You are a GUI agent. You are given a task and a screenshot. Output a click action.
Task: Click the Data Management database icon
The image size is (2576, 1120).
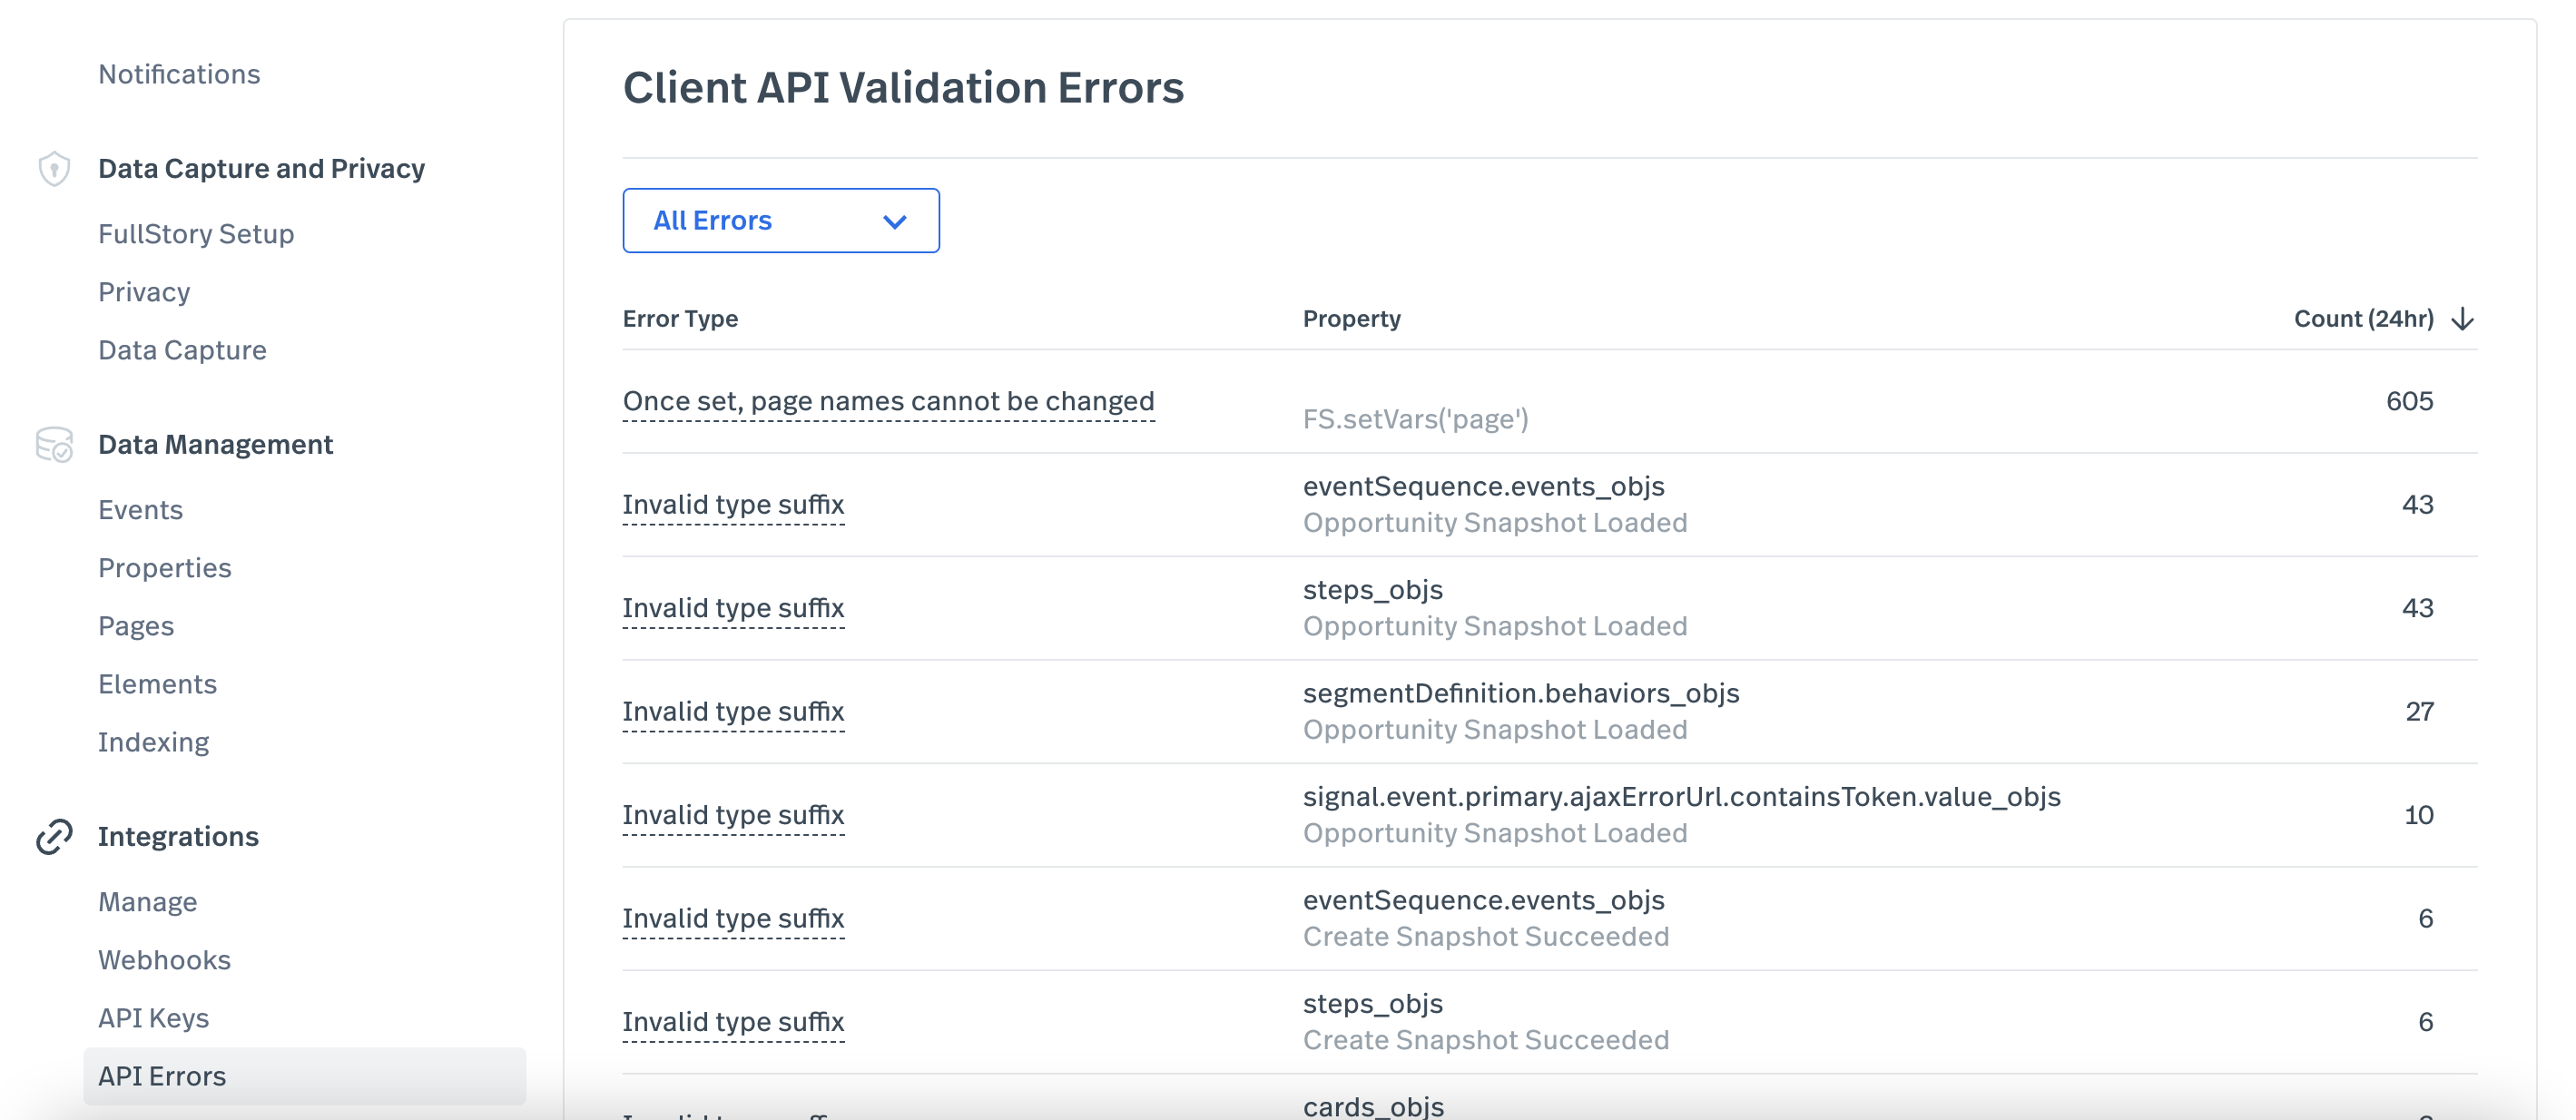click(x=54, y=445)
